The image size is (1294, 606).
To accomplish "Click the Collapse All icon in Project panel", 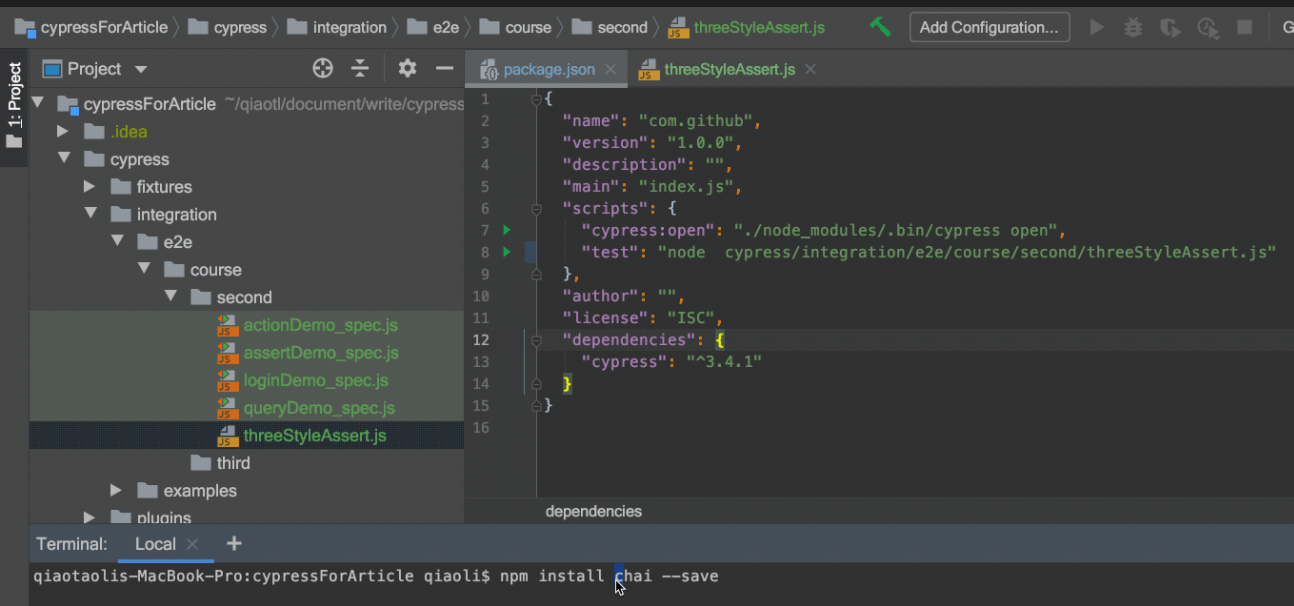I will tap(360, 68).
